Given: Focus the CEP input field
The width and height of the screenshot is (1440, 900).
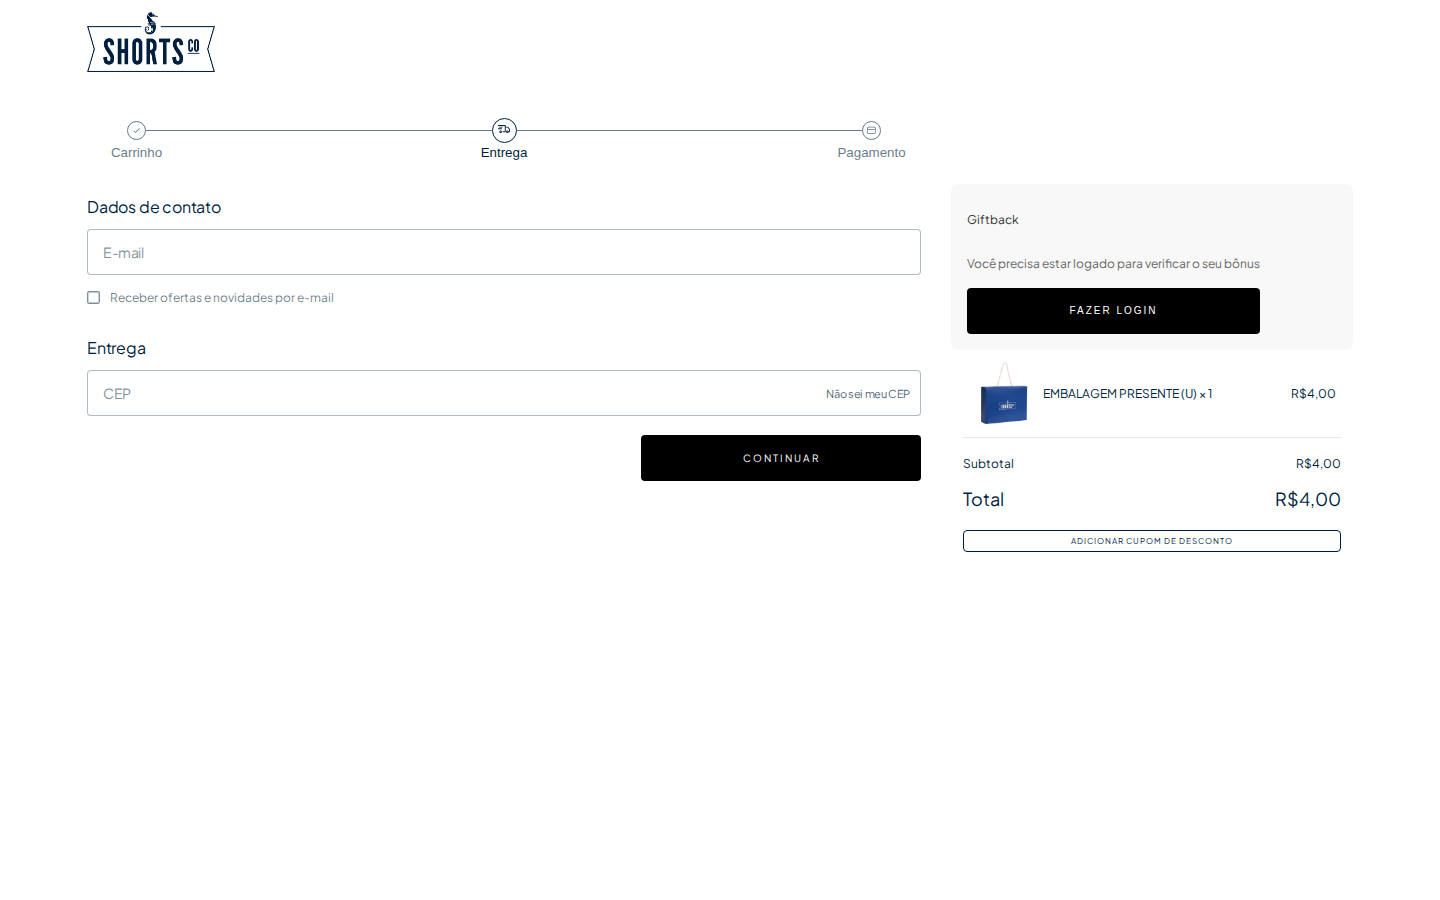Looking at the screenshot, I should pyautogui.click(x=504, y=393).
